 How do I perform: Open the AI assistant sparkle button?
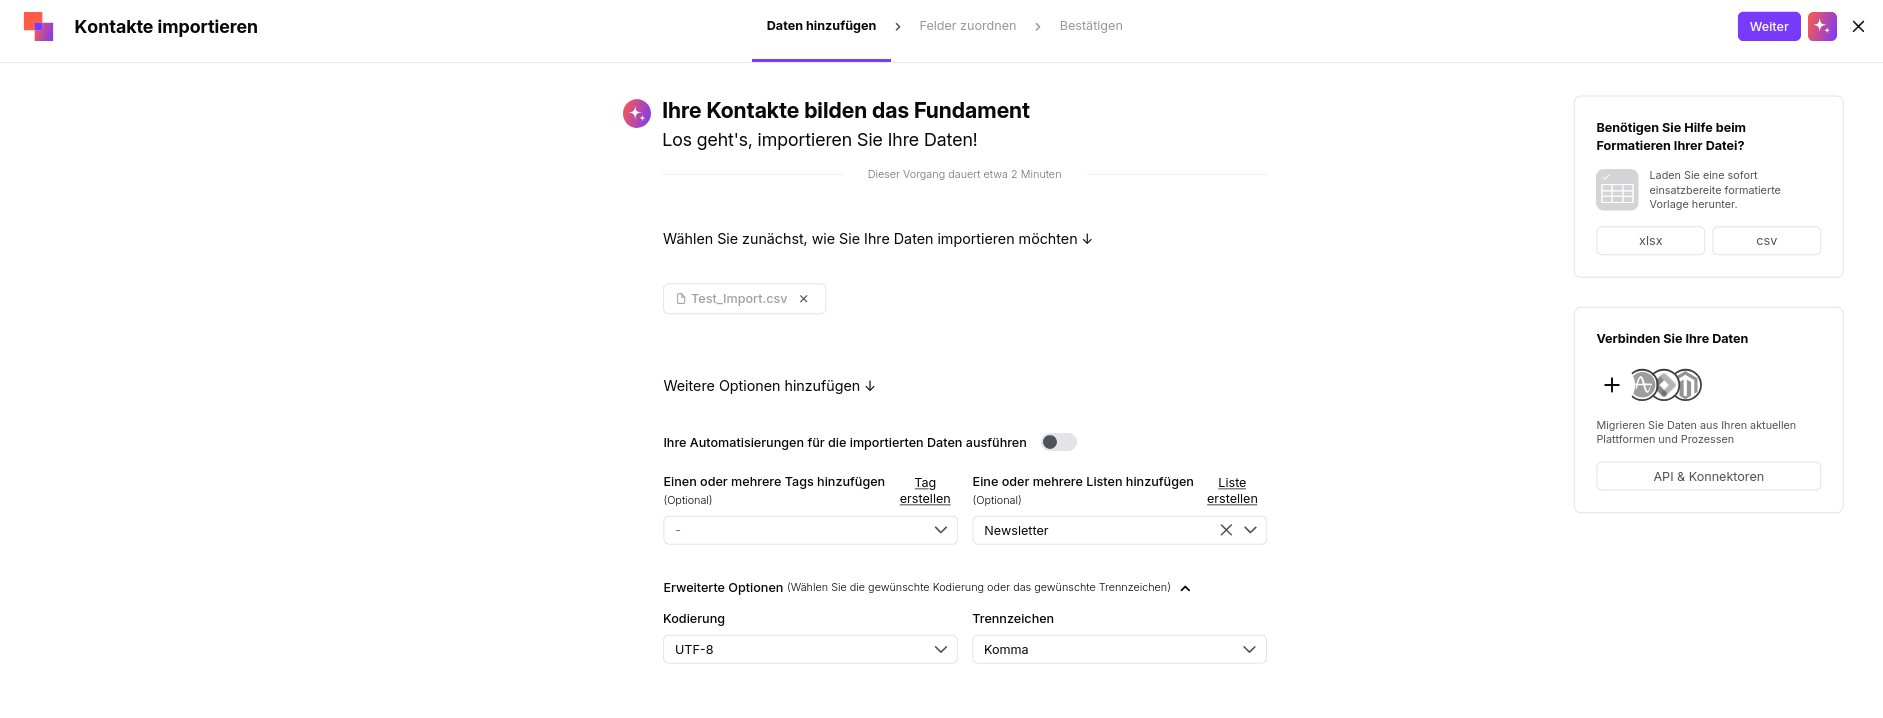coord(1822,26)
